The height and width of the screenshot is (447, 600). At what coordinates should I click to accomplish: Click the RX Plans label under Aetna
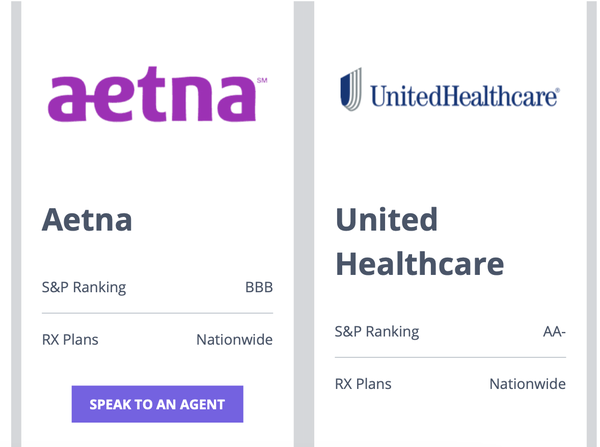70,339
